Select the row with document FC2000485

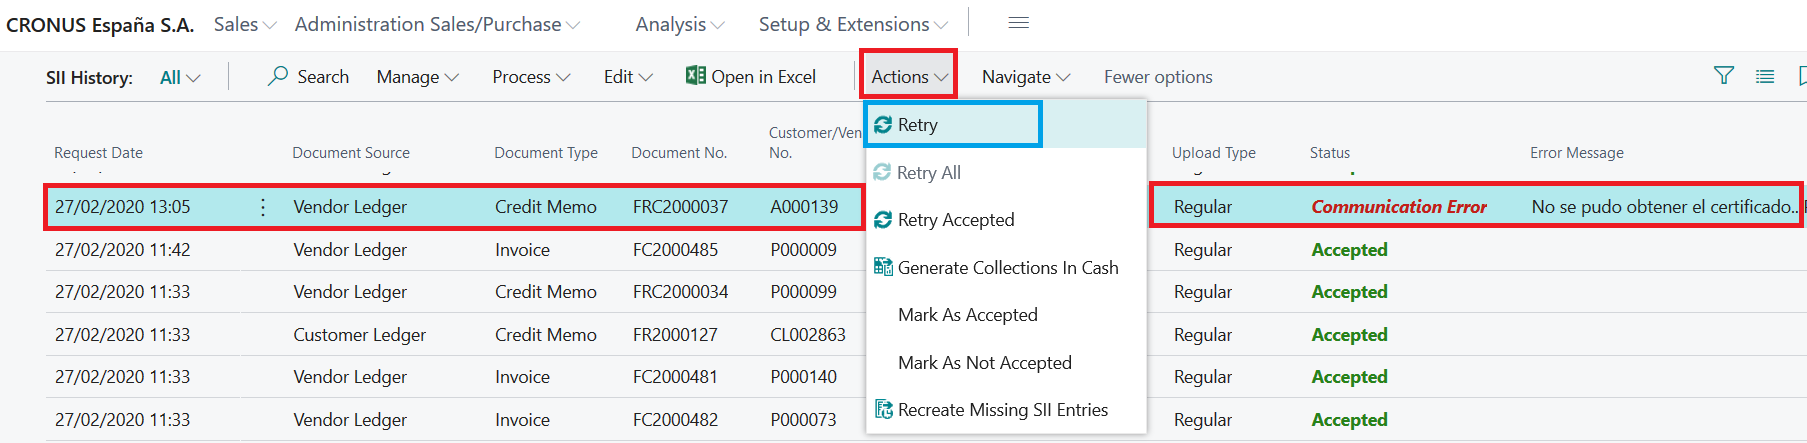(675, 250)
